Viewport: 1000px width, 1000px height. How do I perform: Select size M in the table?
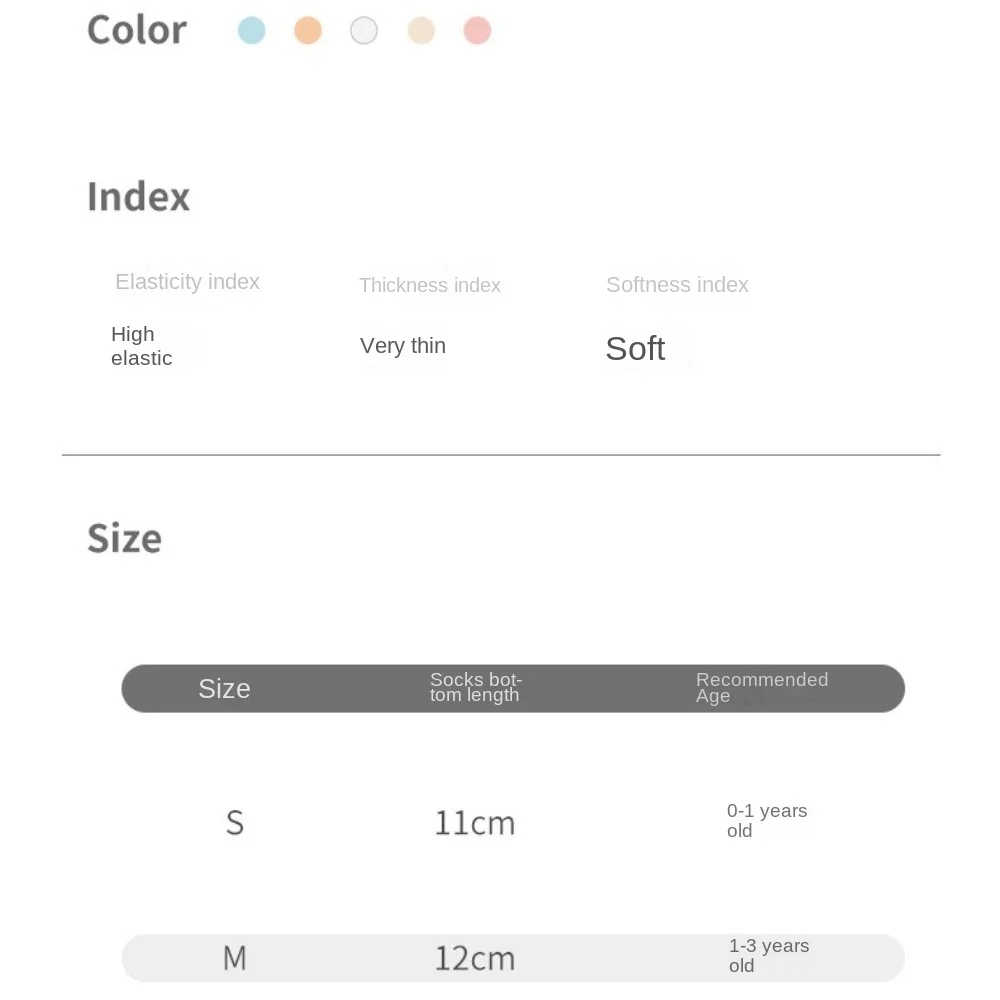coord(235,959)
